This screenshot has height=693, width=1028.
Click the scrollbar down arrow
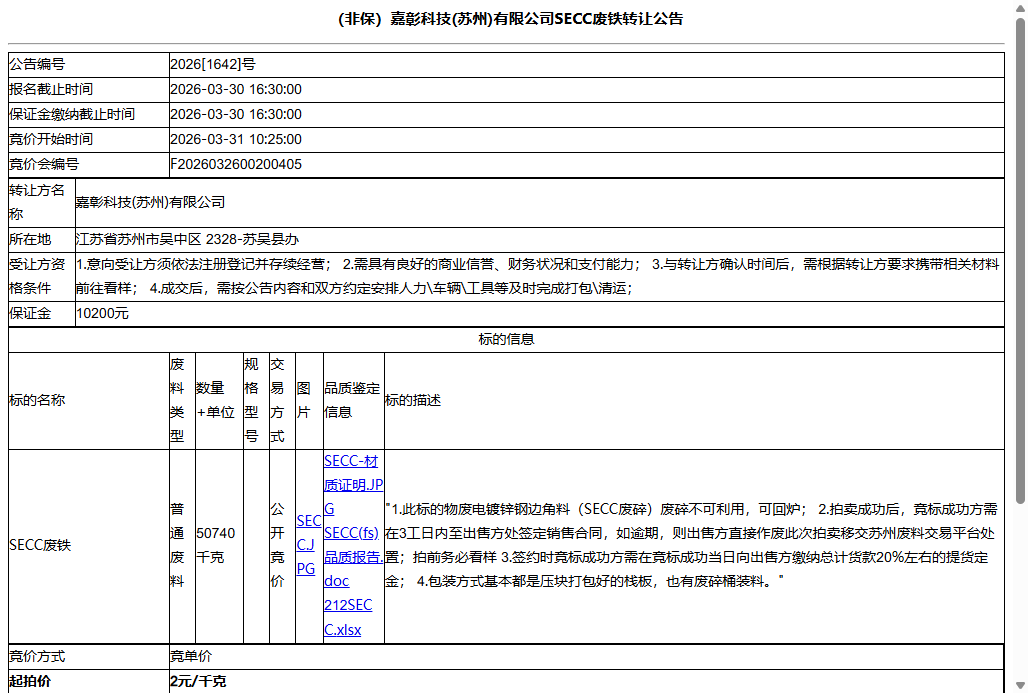pos(1019,685)
